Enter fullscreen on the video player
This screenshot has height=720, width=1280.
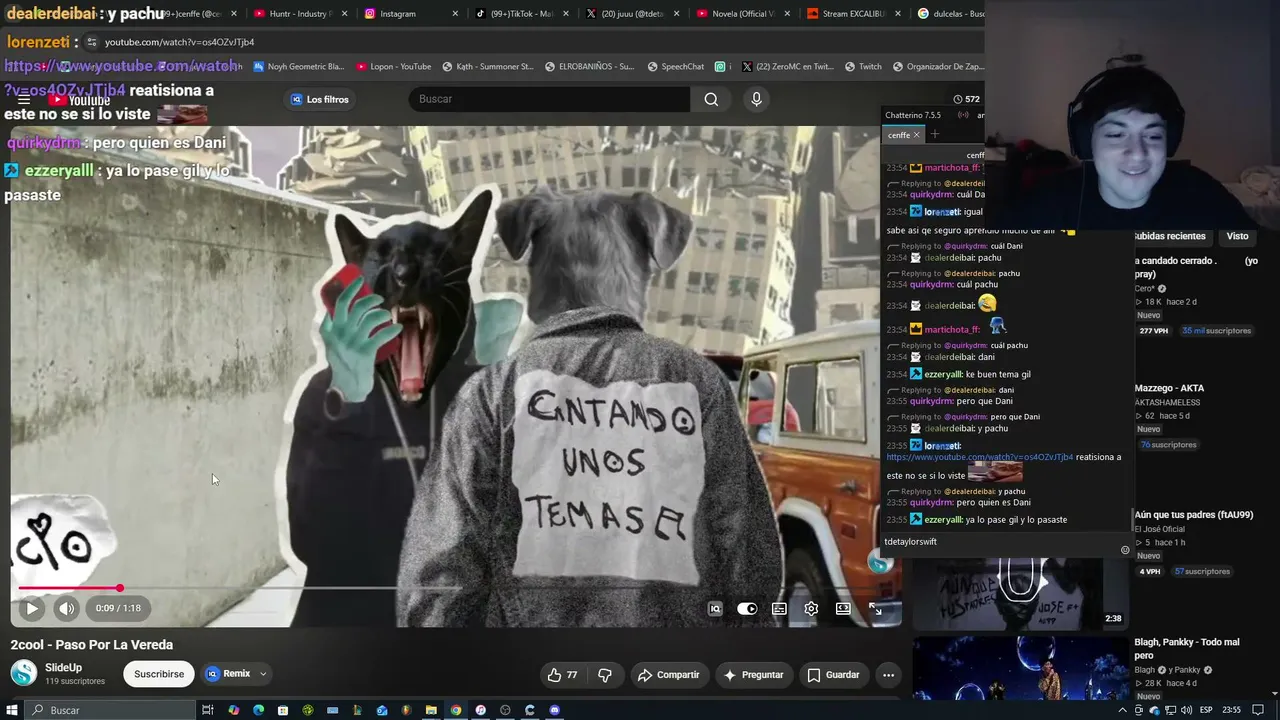coord(875,608)
